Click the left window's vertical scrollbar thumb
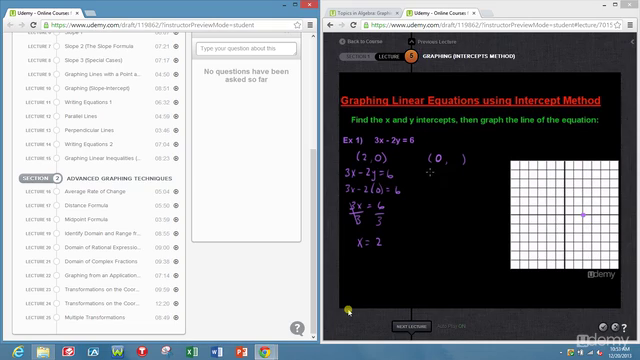 coord(313,241)
